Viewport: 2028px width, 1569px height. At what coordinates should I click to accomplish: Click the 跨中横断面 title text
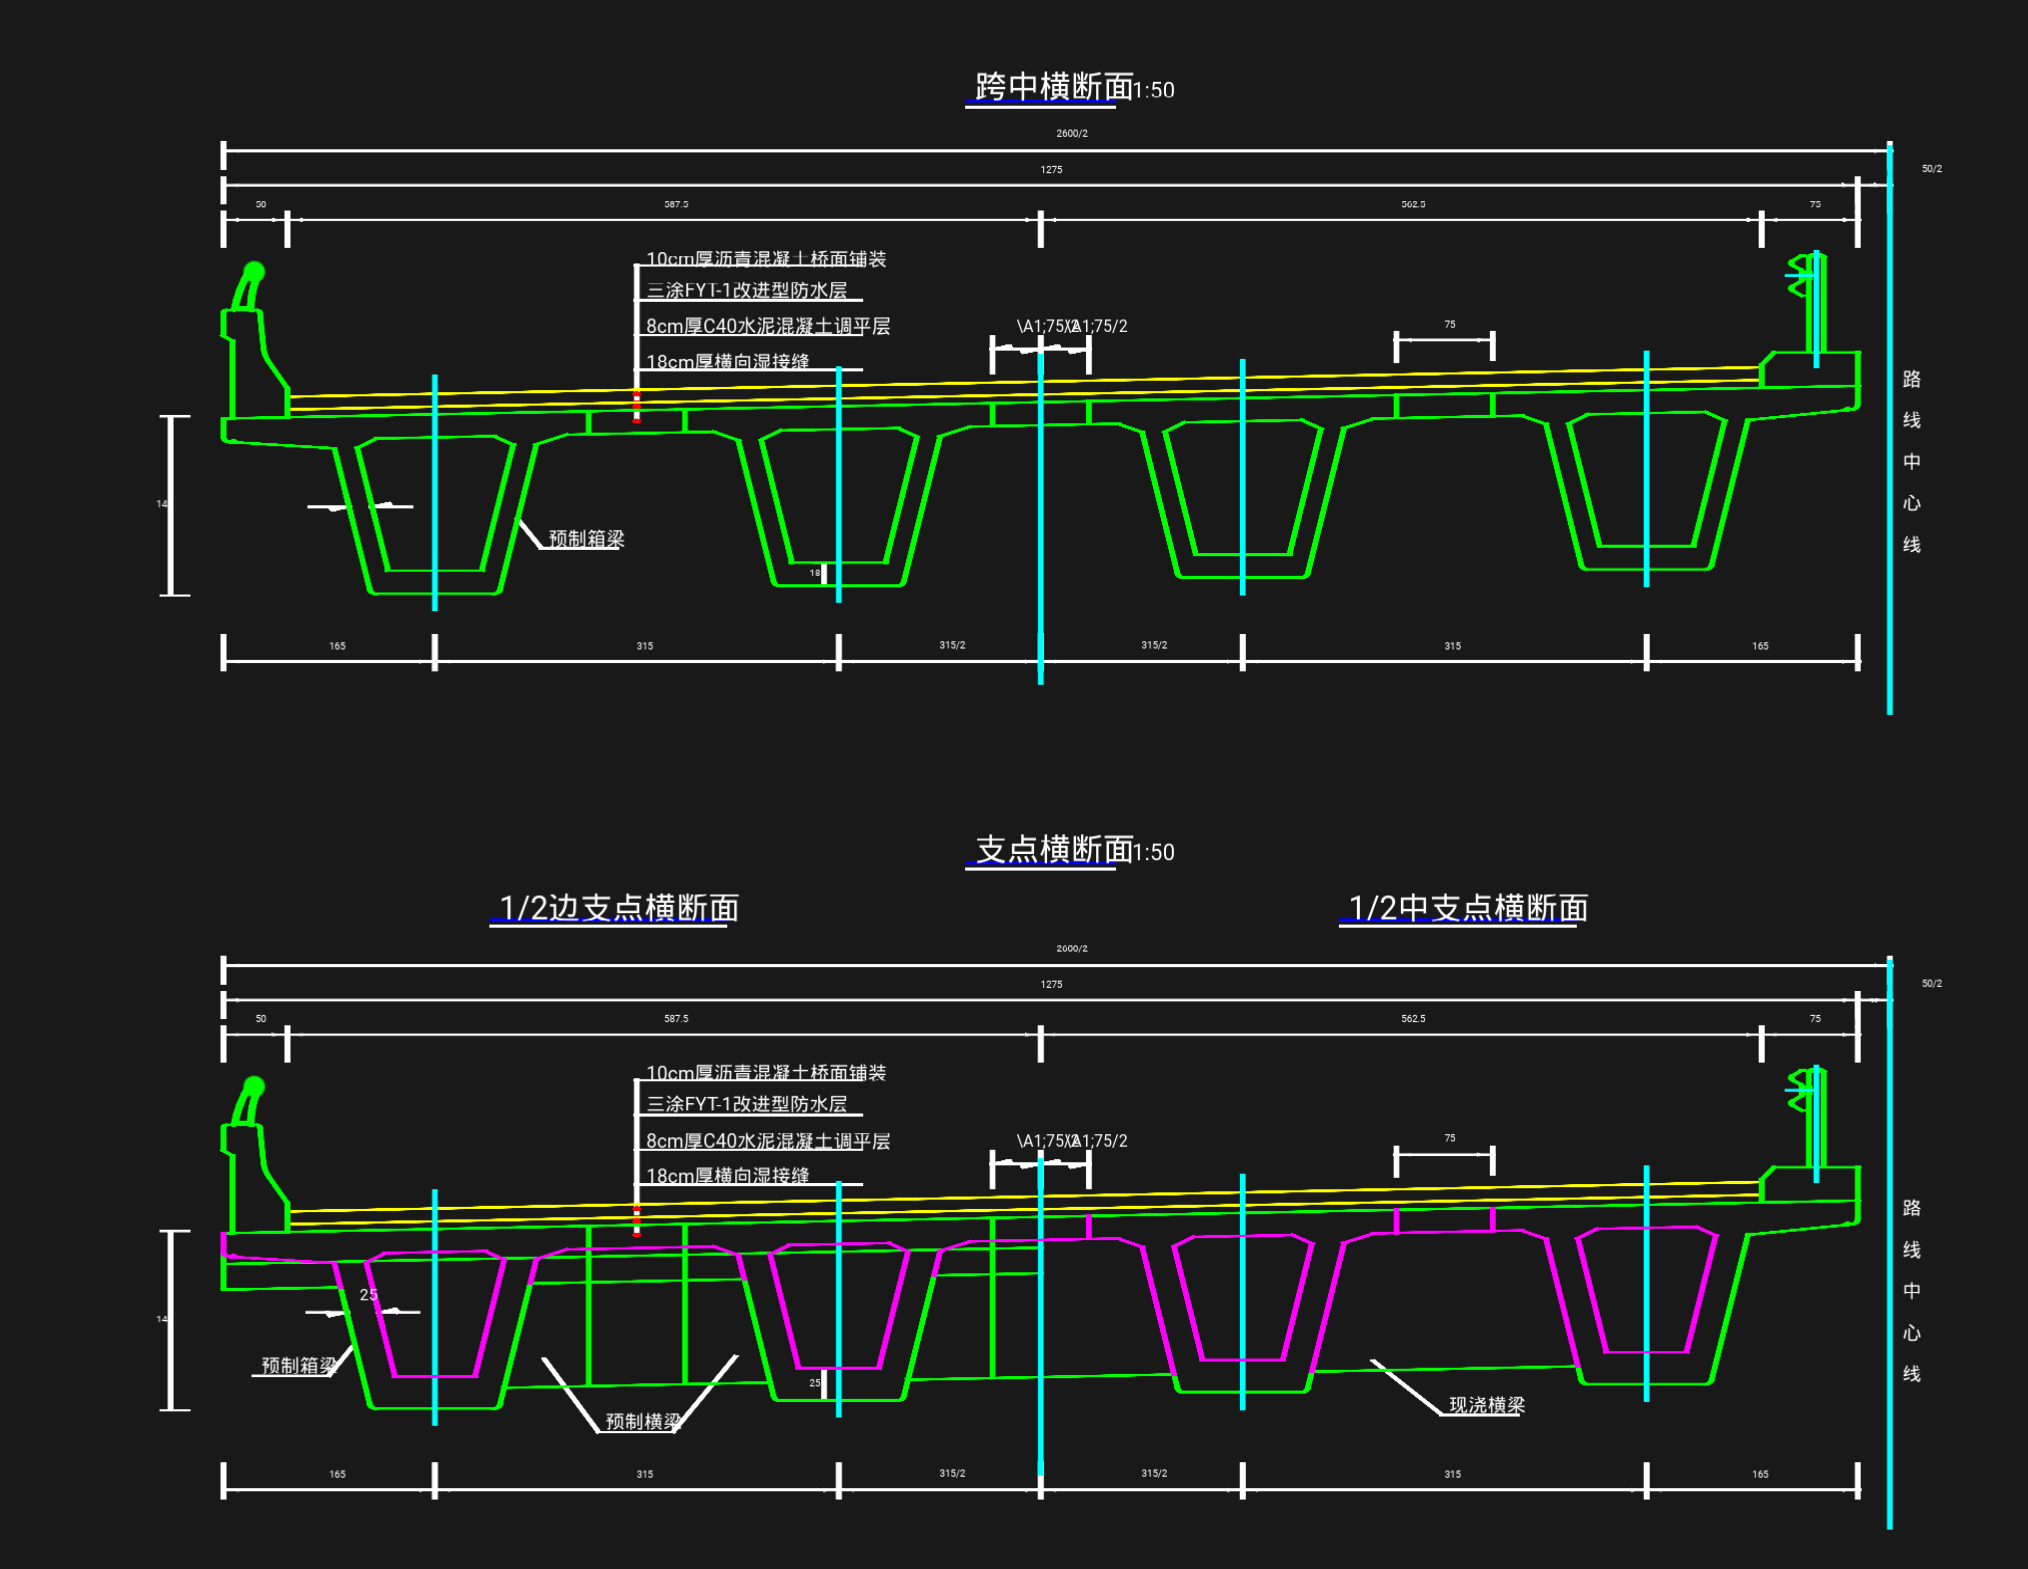click(x=1053, y=87)
